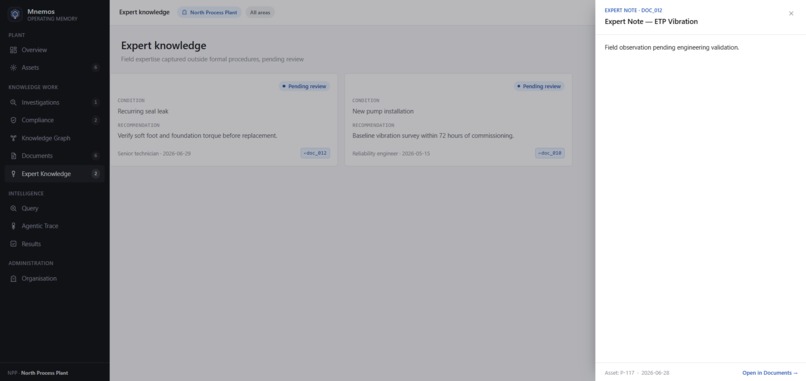
Task: Click the Verify soft foot recommendation text
Action: point(197,136)
